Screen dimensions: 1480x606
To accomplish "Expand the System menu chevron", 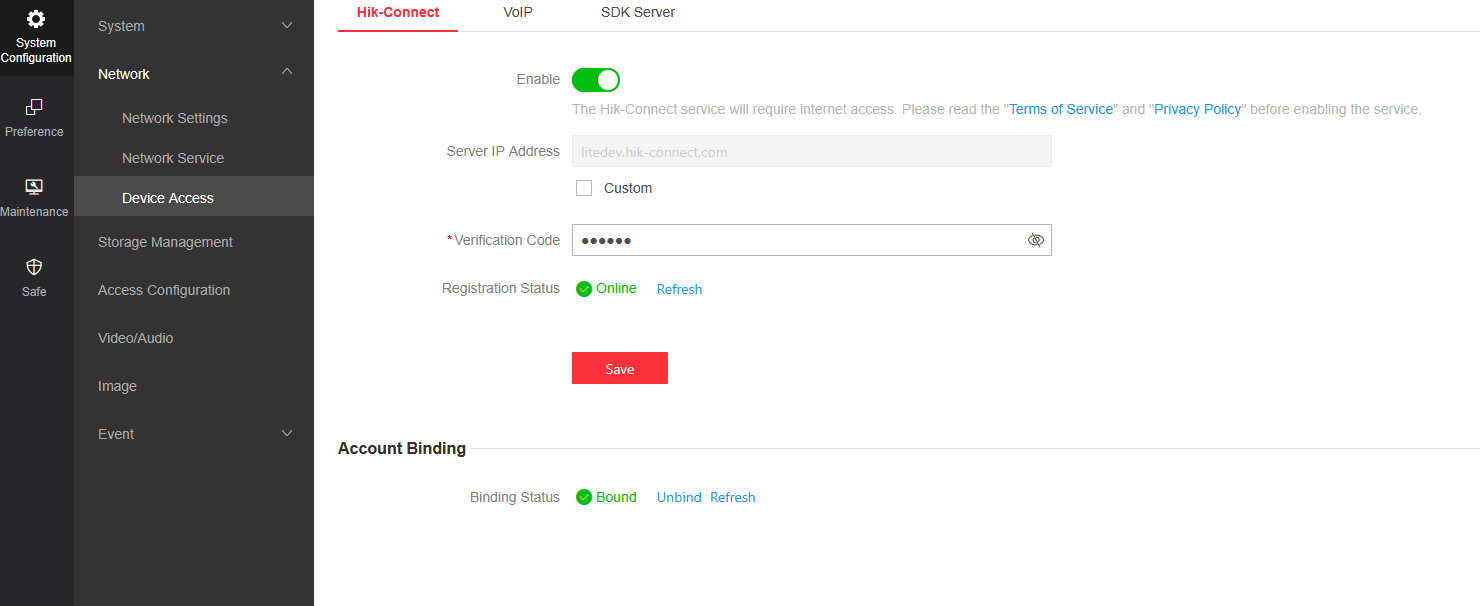I will coord(287,25).
